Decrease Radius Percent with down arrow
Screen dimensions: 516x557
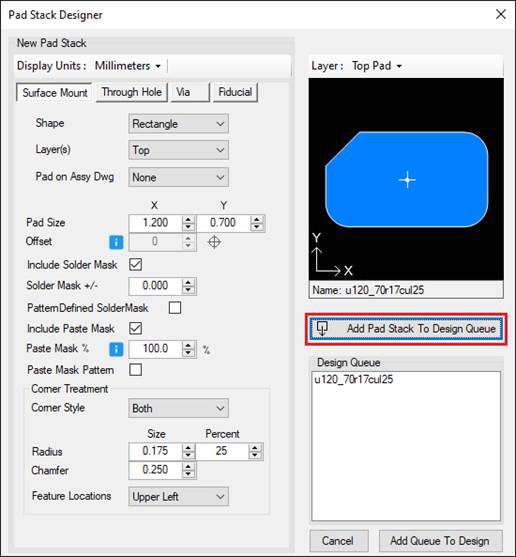(x=255, y=455)
